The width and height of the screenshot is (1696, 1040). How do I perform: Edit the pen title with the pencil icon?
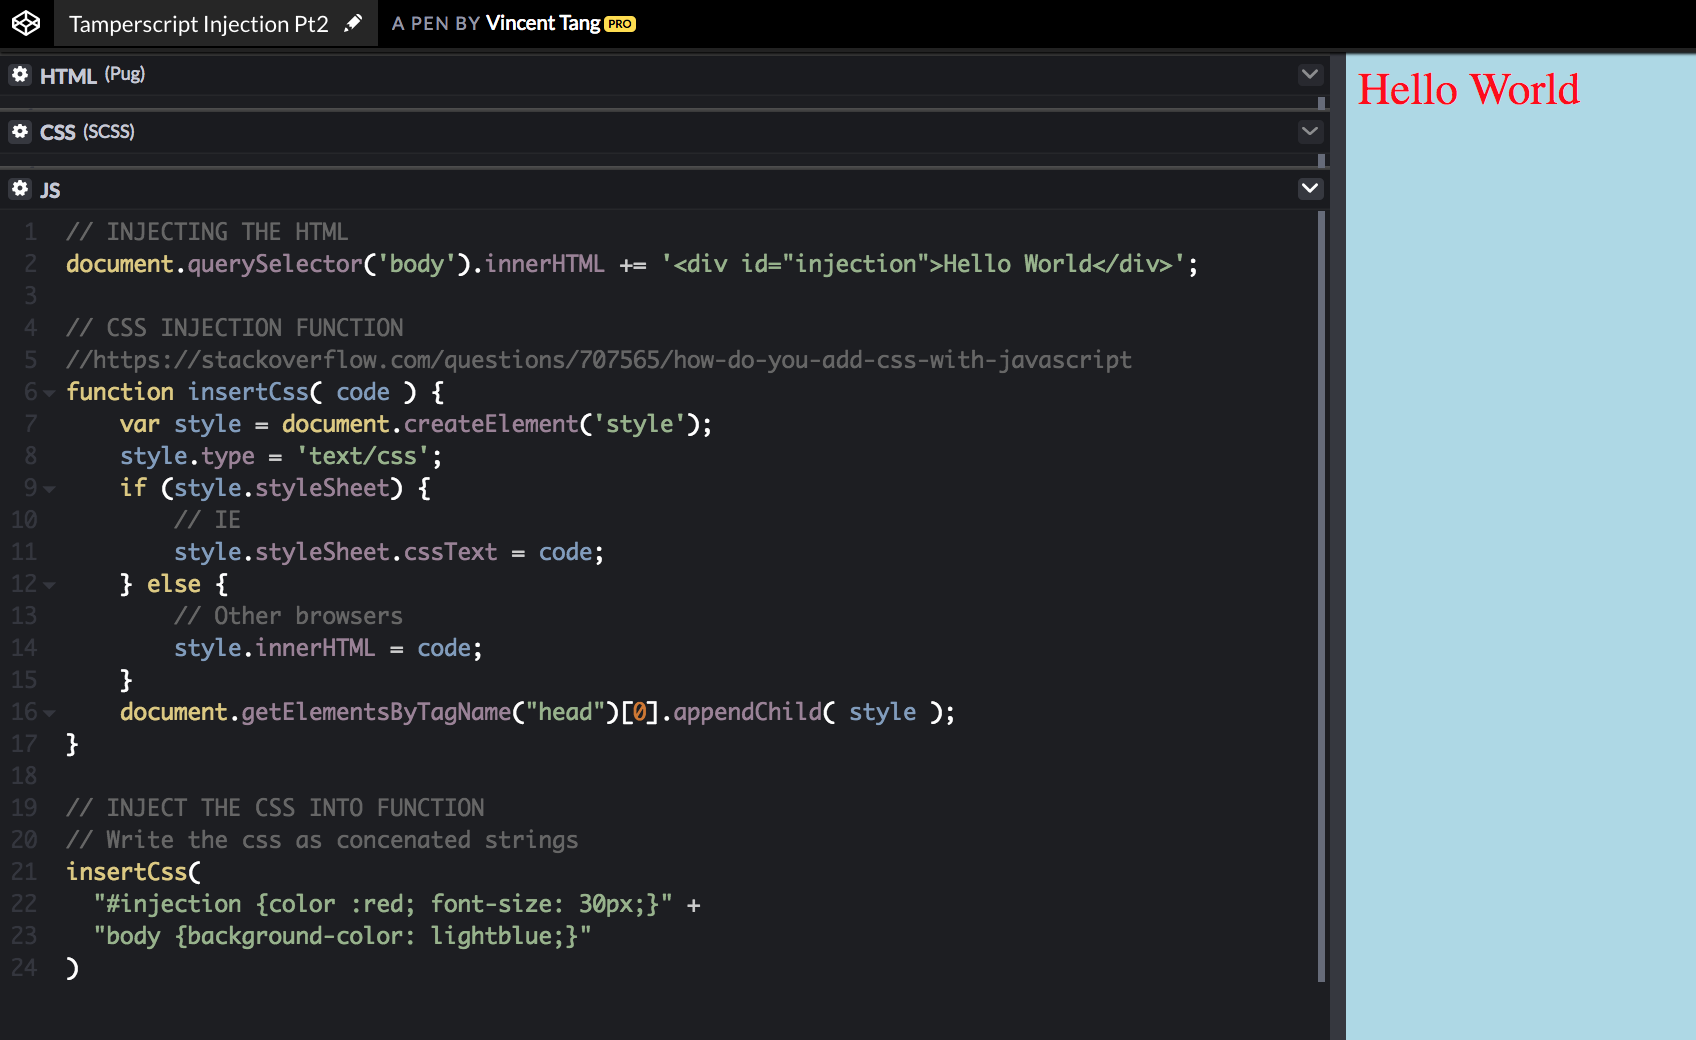[x=353, y=23]
